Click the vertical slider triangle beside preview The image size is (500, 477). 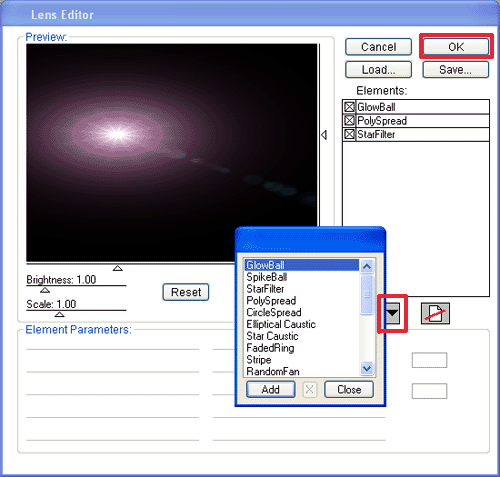pyautogui.click(x=324, y=135)
